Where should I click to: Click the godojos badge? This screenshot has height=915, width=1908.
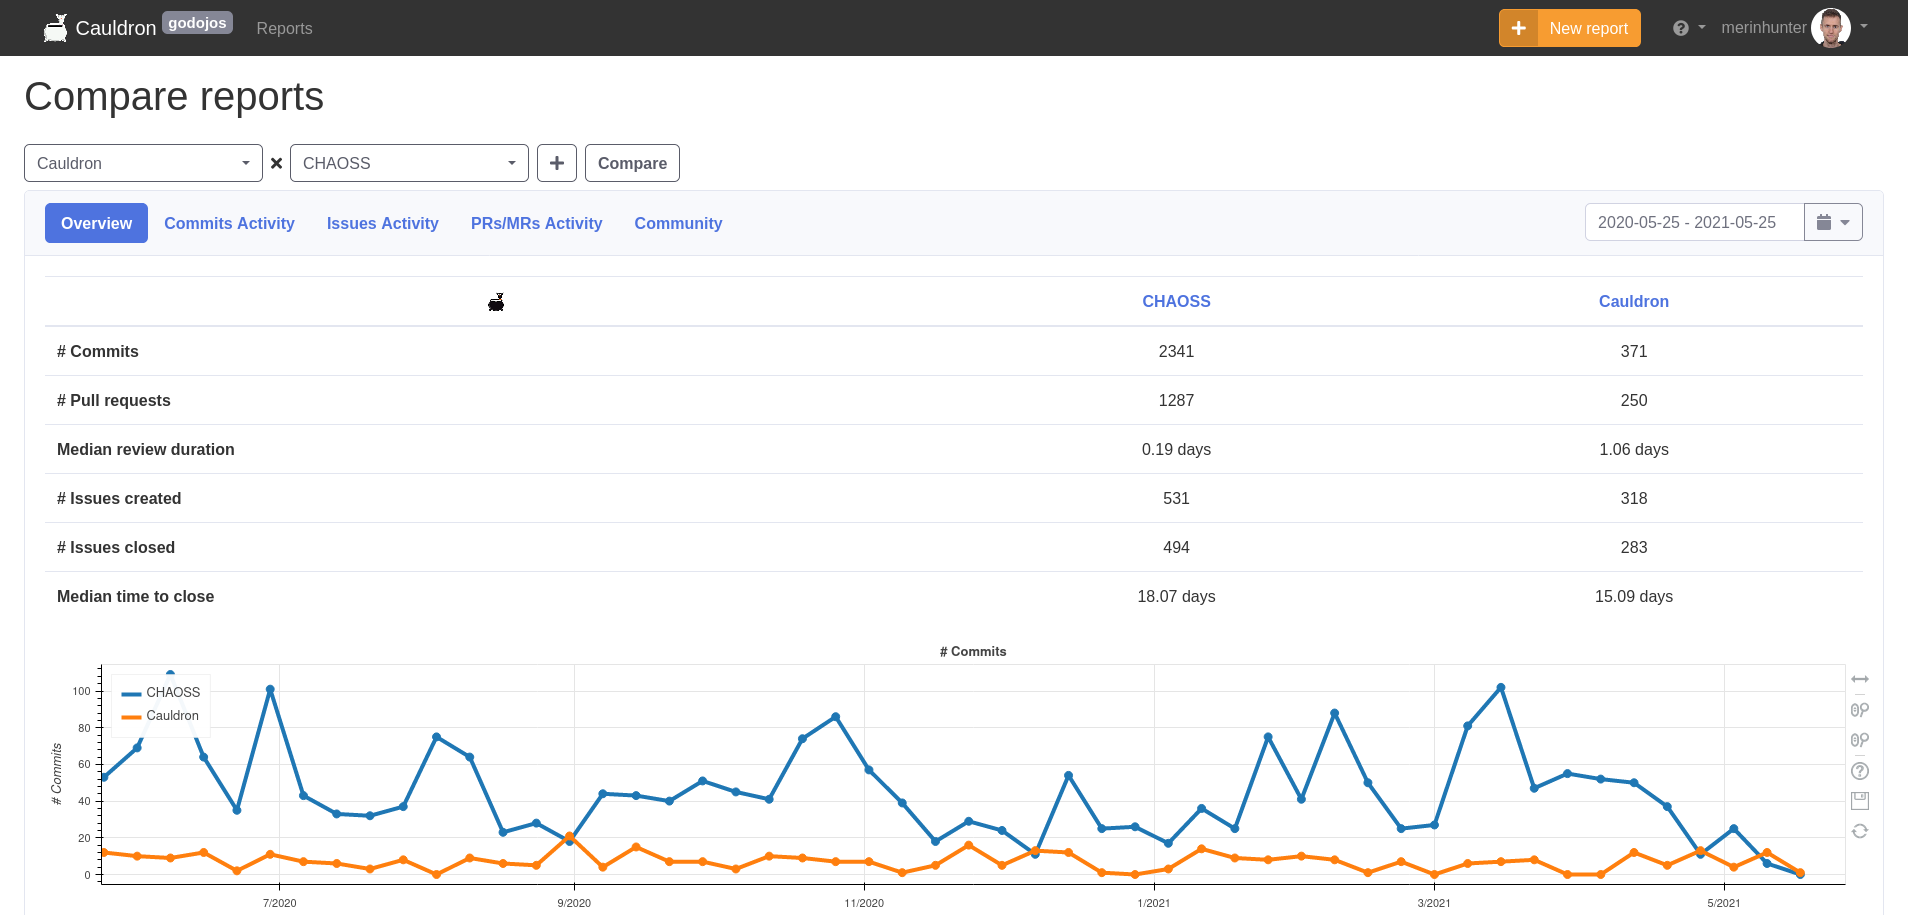(197, 23)
